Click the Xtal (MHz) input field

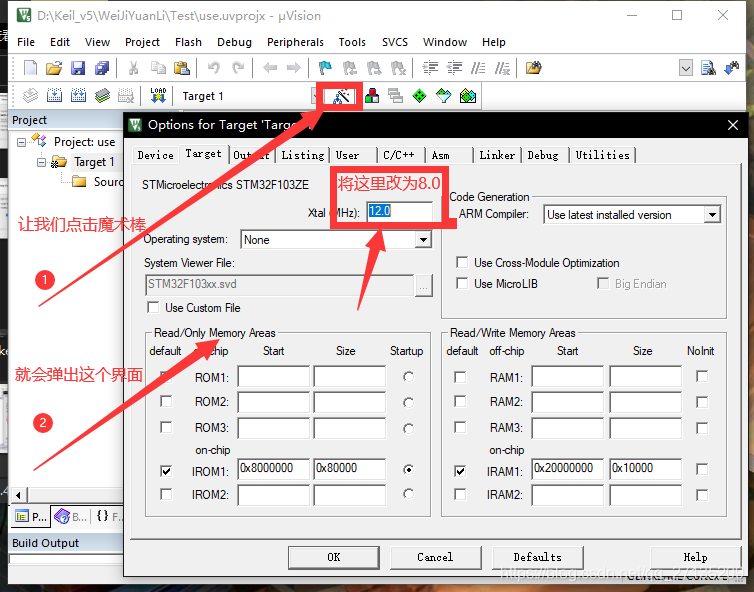(x=400, y=211)
